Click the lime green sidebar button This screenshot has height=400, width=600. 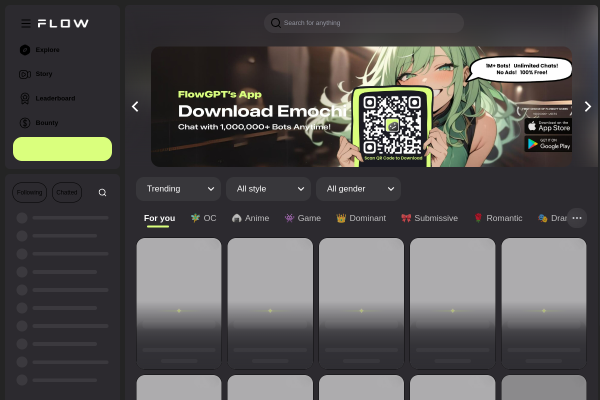click(x=62, y=149)
